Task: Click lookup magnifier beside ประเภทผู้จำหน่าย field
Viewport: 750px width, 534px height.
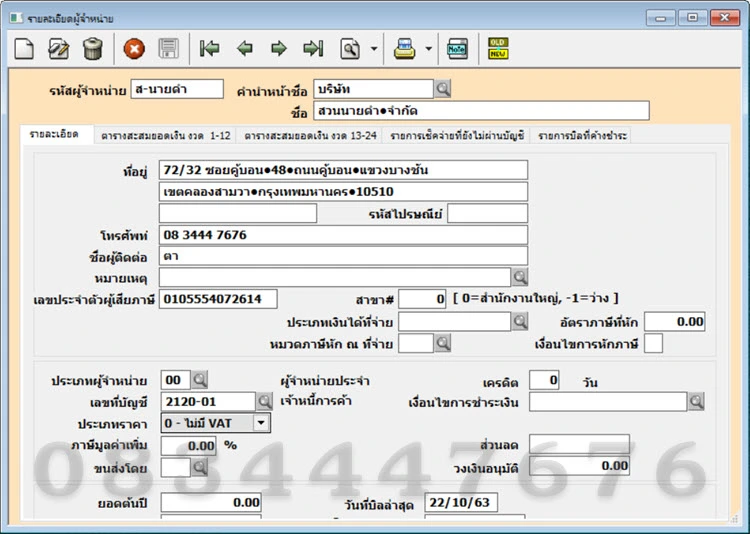Action: click(199, 380)
